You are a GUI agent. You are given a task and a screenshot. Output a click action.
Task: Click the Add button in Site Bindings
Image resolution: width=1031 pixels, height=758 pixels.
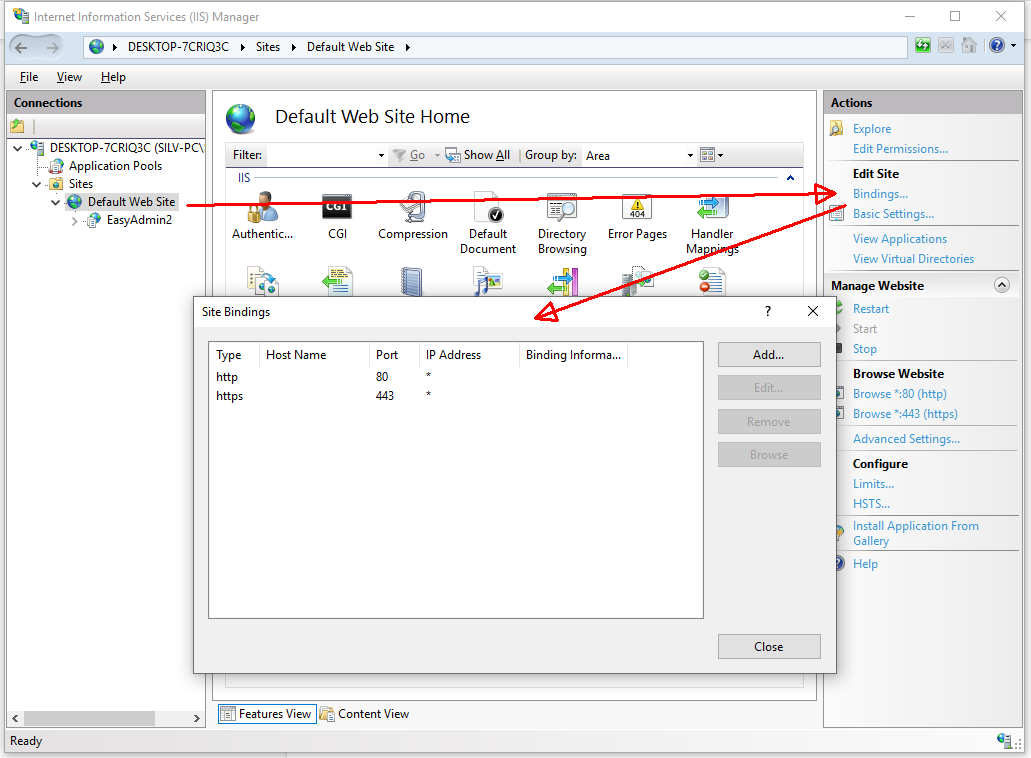pyautogui.click(x=768, y=354)
